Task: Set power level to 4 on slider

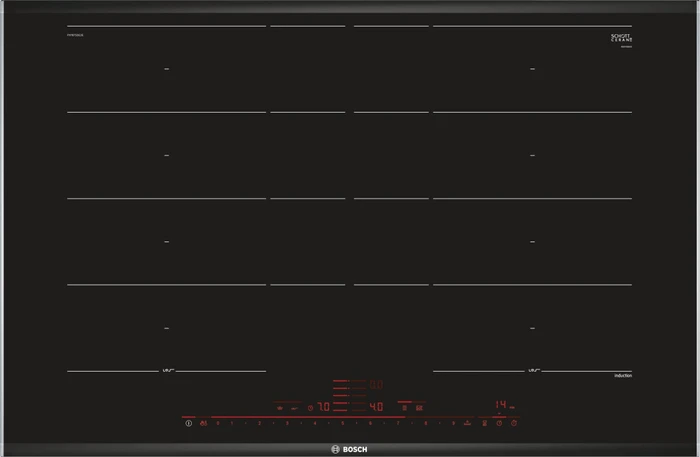Action: click(x=315, y=423)
